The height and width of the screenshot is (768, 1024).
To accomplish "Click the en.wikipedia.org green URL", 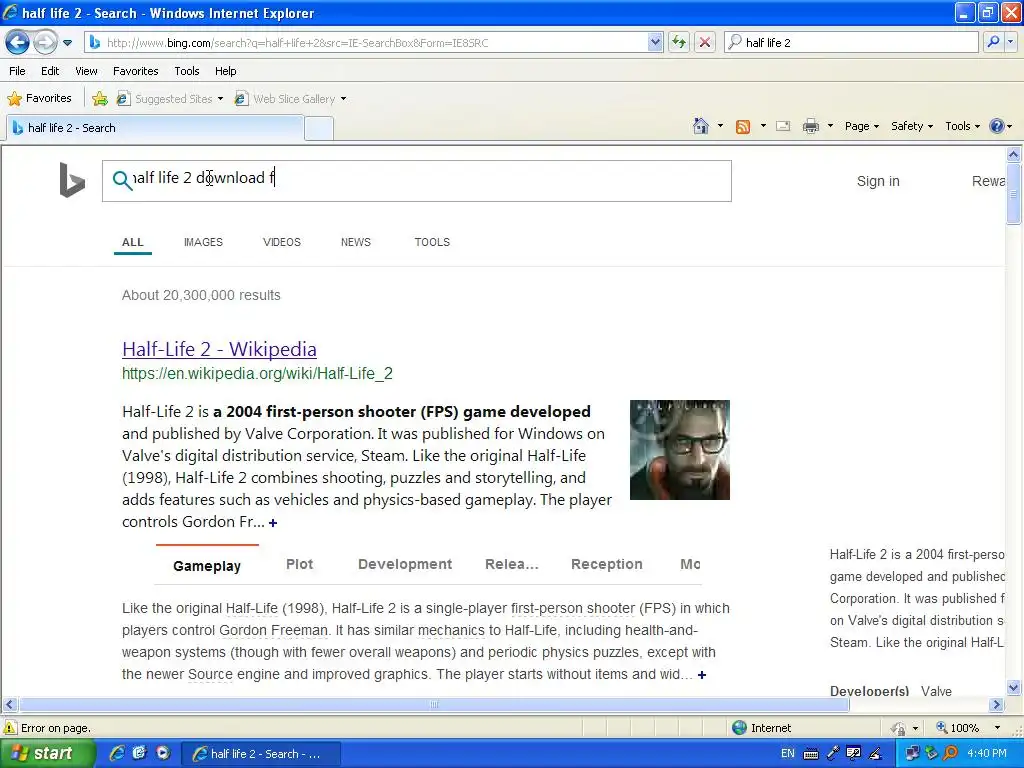I will [257, 374].
